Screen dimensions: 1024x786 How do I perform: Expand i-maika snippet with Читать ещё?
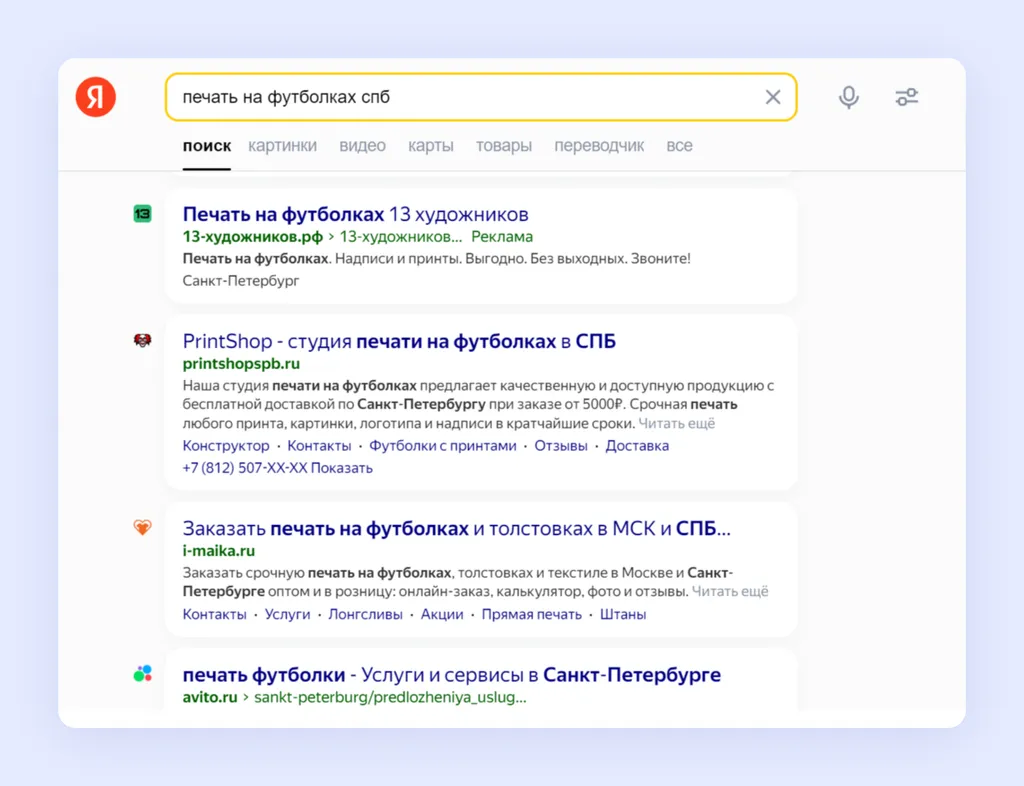point(730,591)
